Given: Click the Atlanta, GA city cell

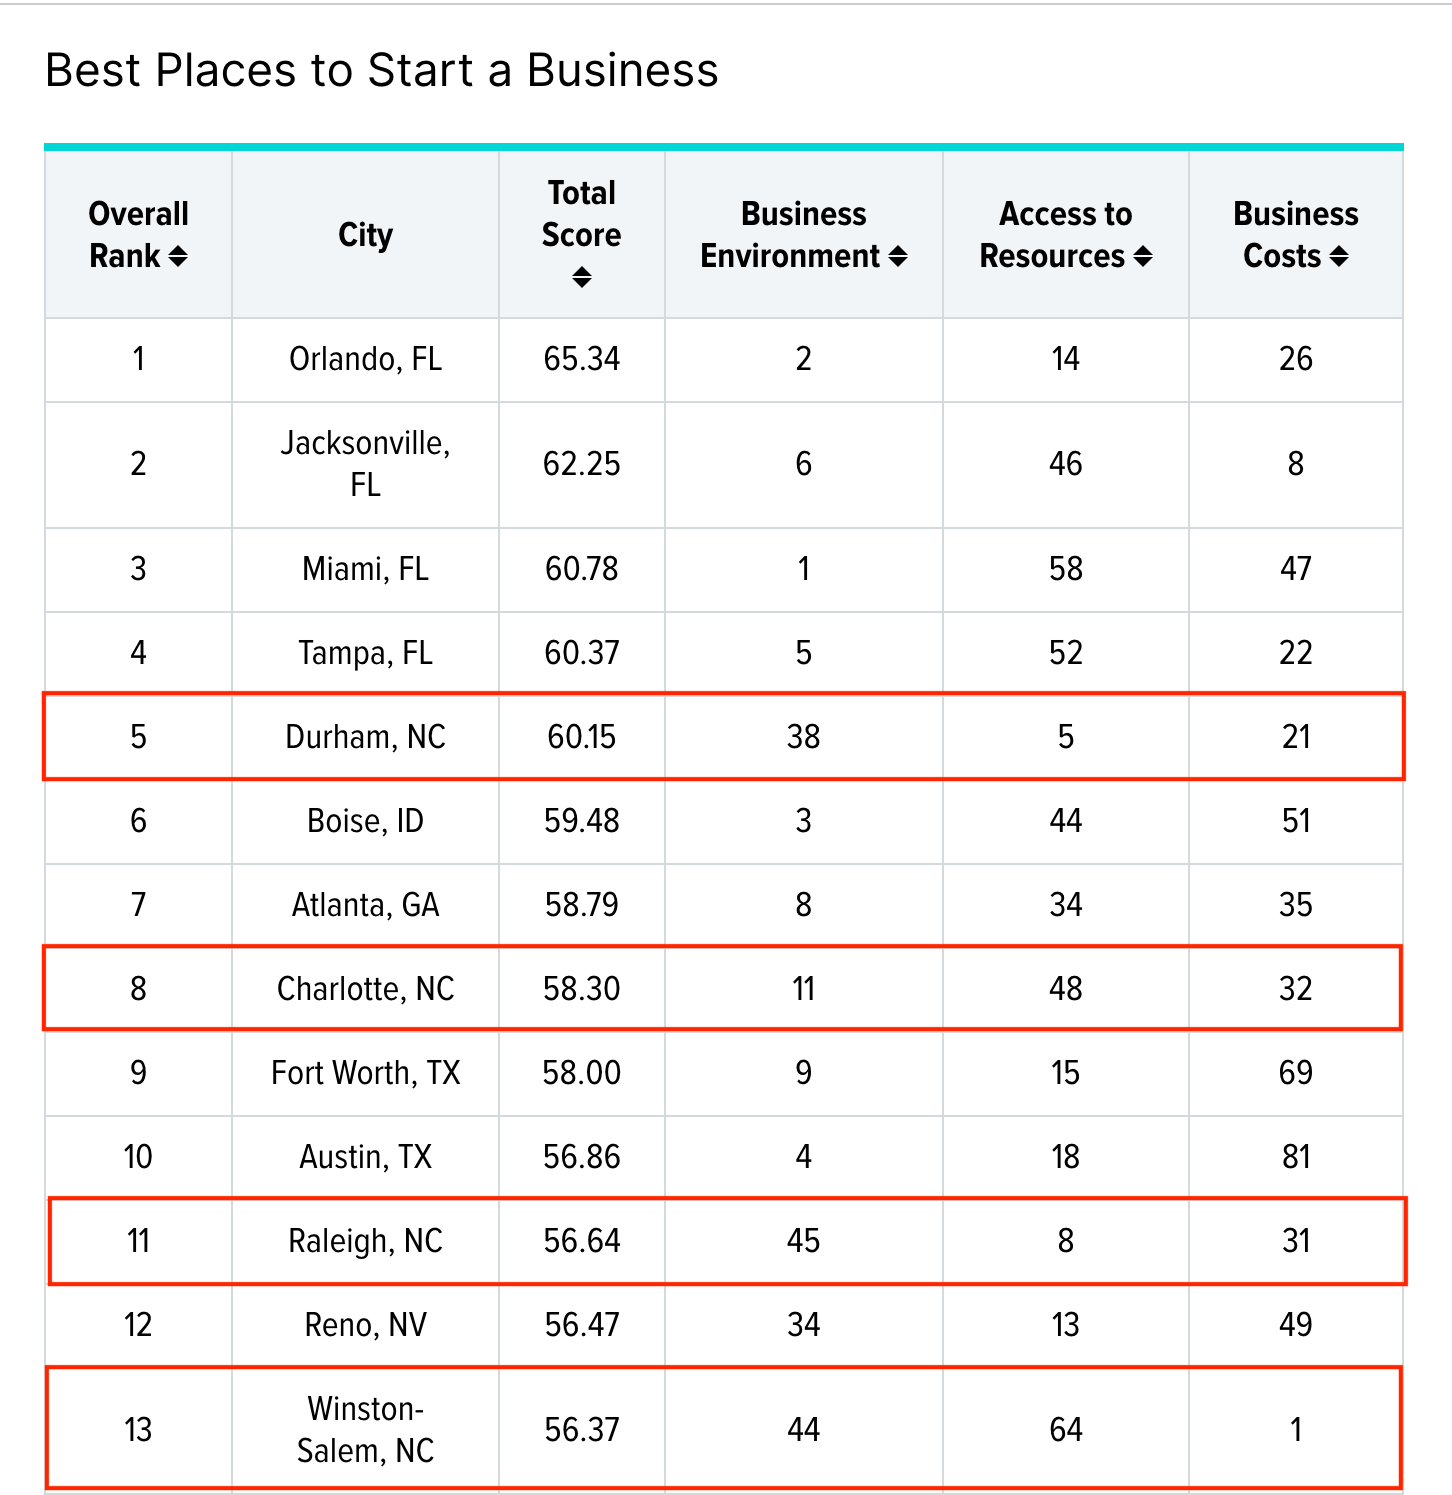Looking at the screenshot, I should point(365,905).
